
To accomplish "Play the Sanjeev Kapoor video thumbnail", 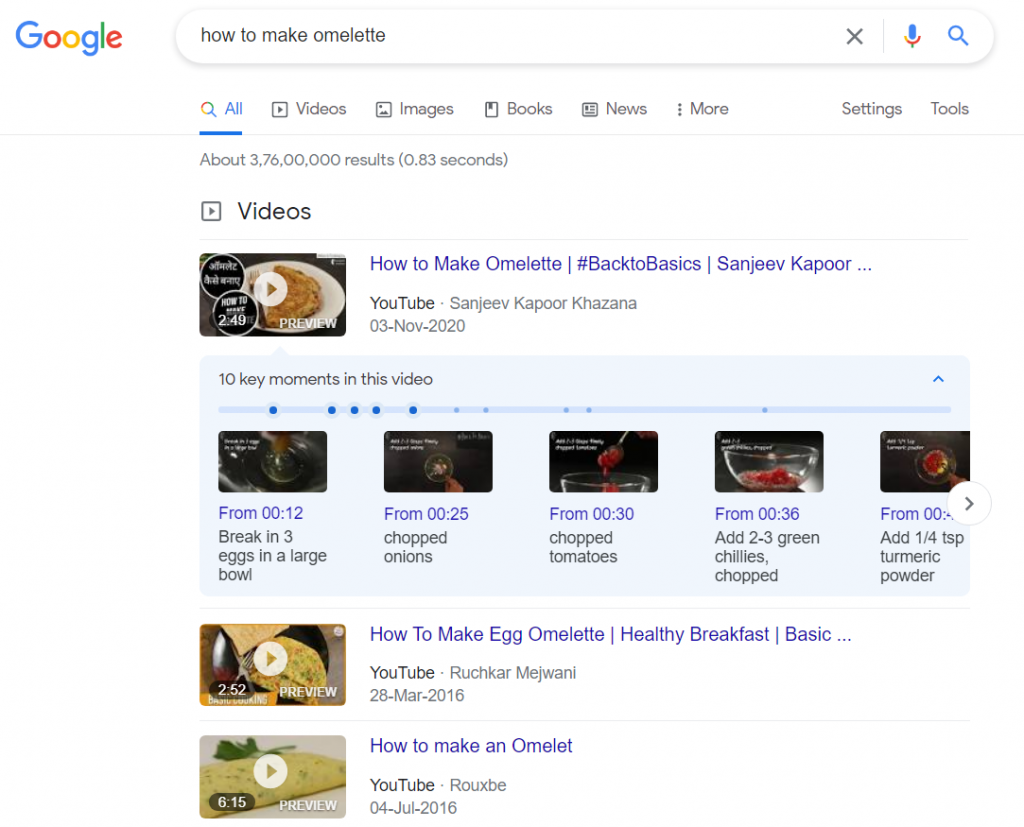I will (x=272, y=295).
